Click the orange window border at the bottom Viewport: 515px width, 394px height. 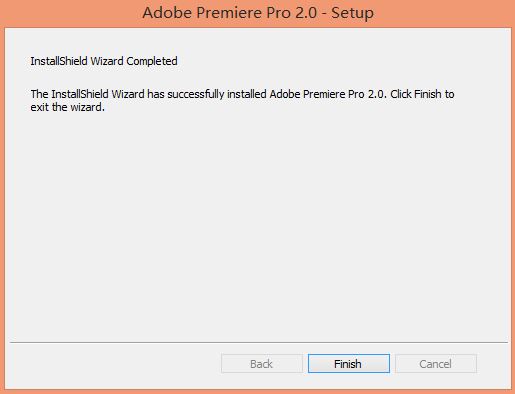[x=257, y=392]
